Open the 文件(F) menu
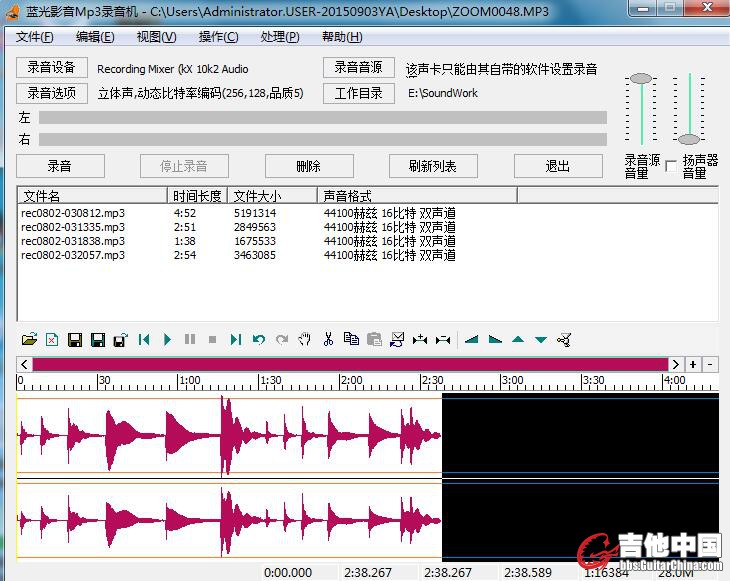This screenshot has height=581, width=730. coord(35,37)
